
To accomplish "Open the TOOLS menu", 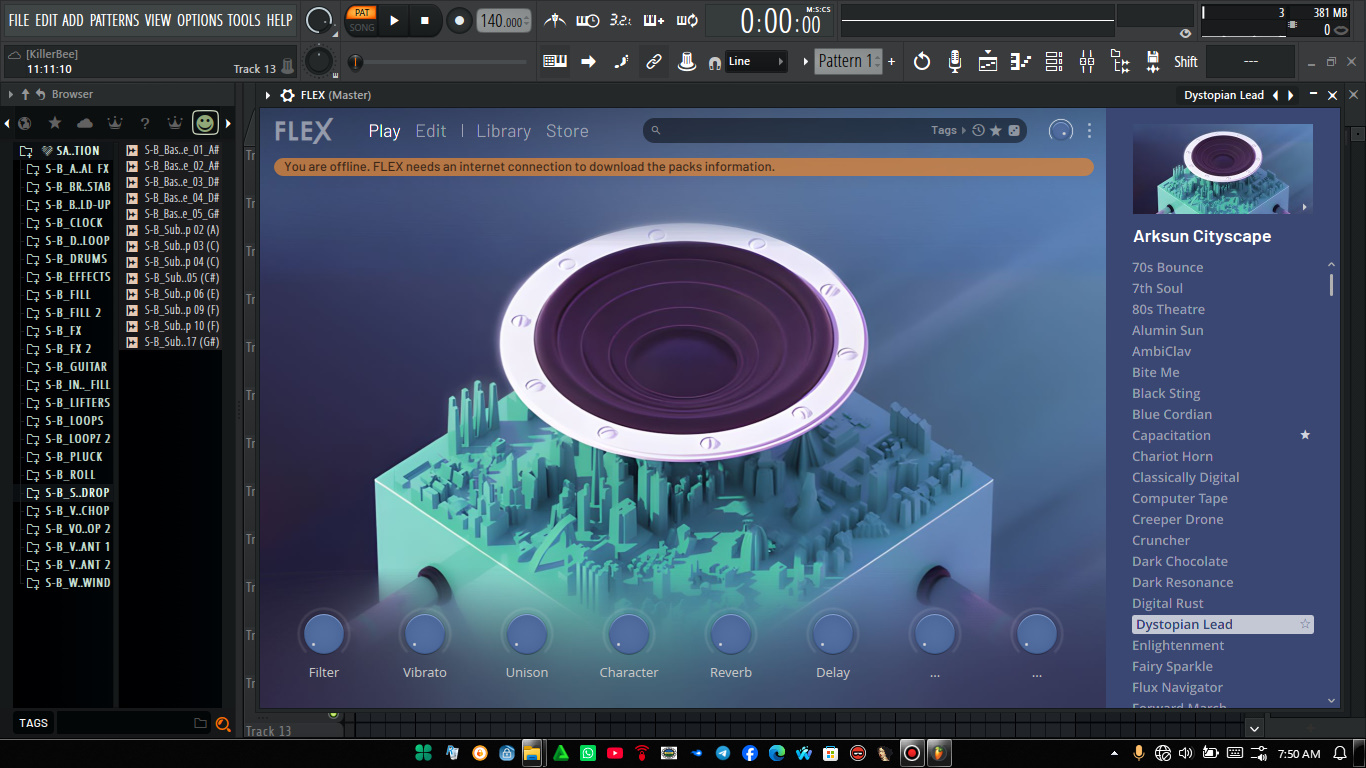I will [244, 20].
